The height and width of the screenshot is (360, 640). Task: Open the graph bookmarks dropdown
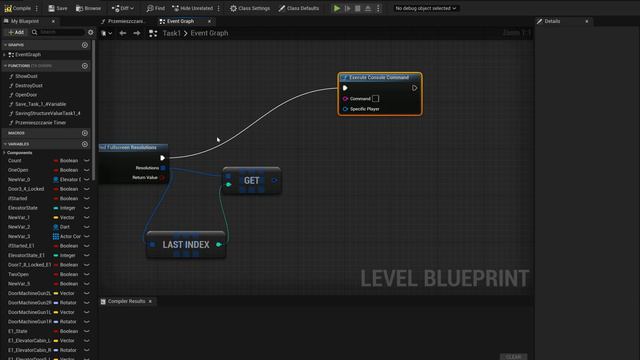click(x=107, y=33)
